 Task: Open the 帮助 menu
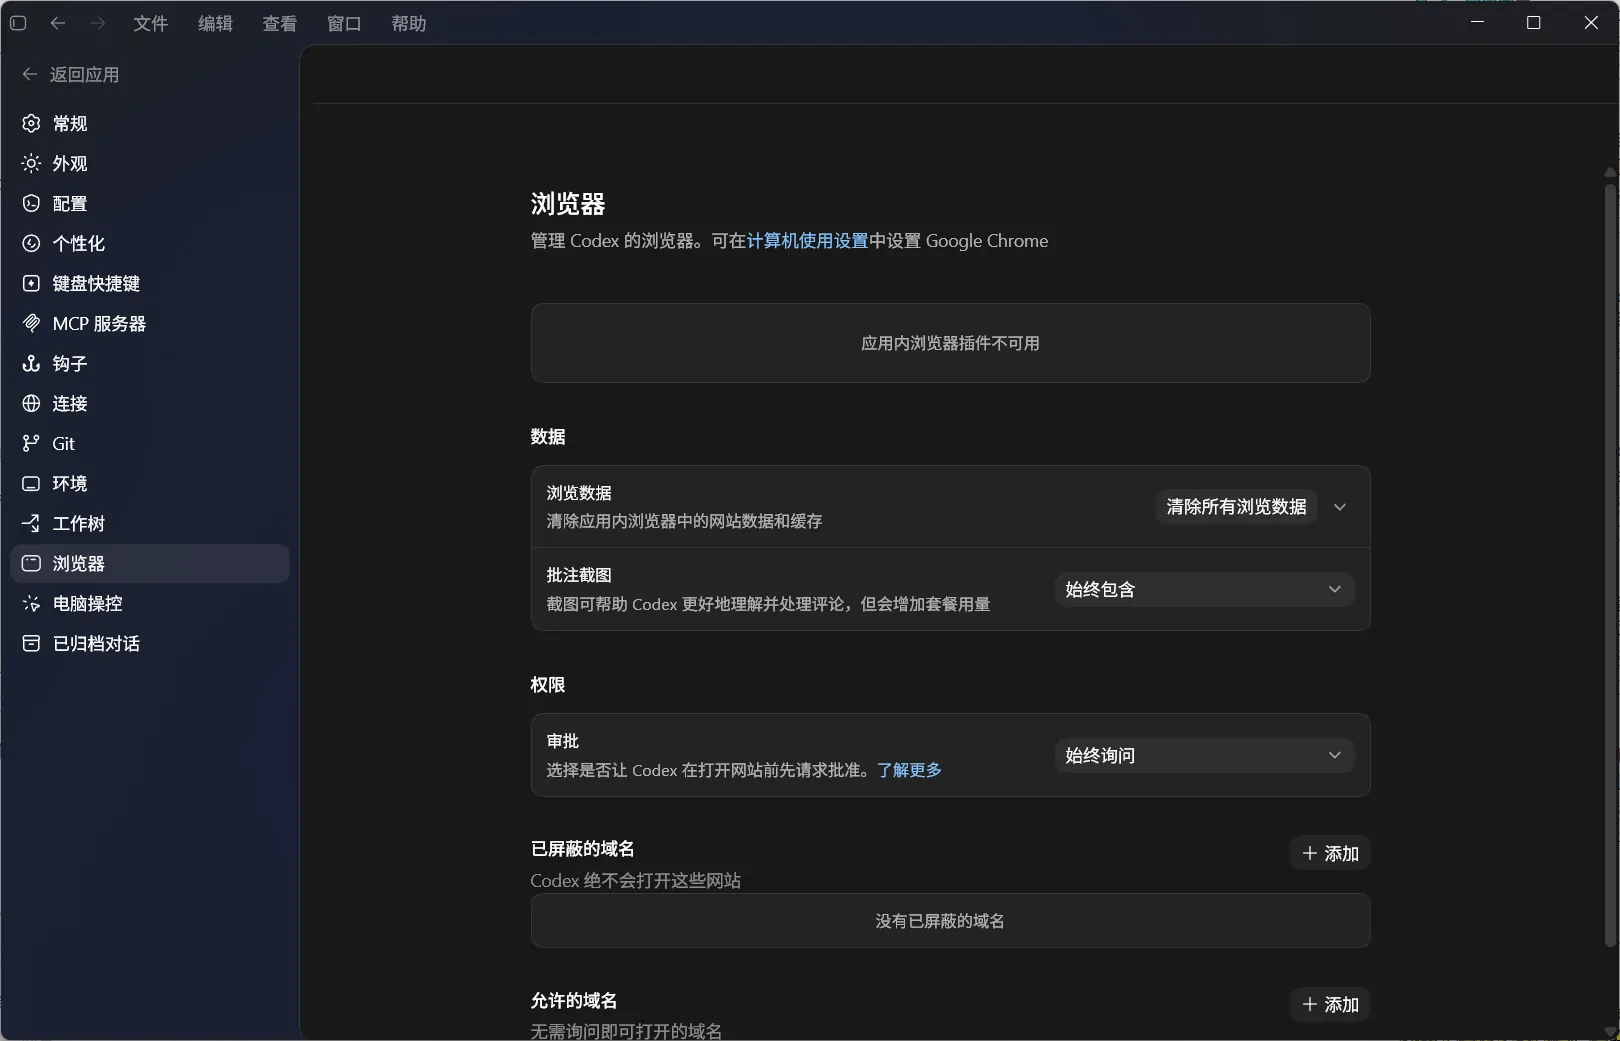[409, 23]
